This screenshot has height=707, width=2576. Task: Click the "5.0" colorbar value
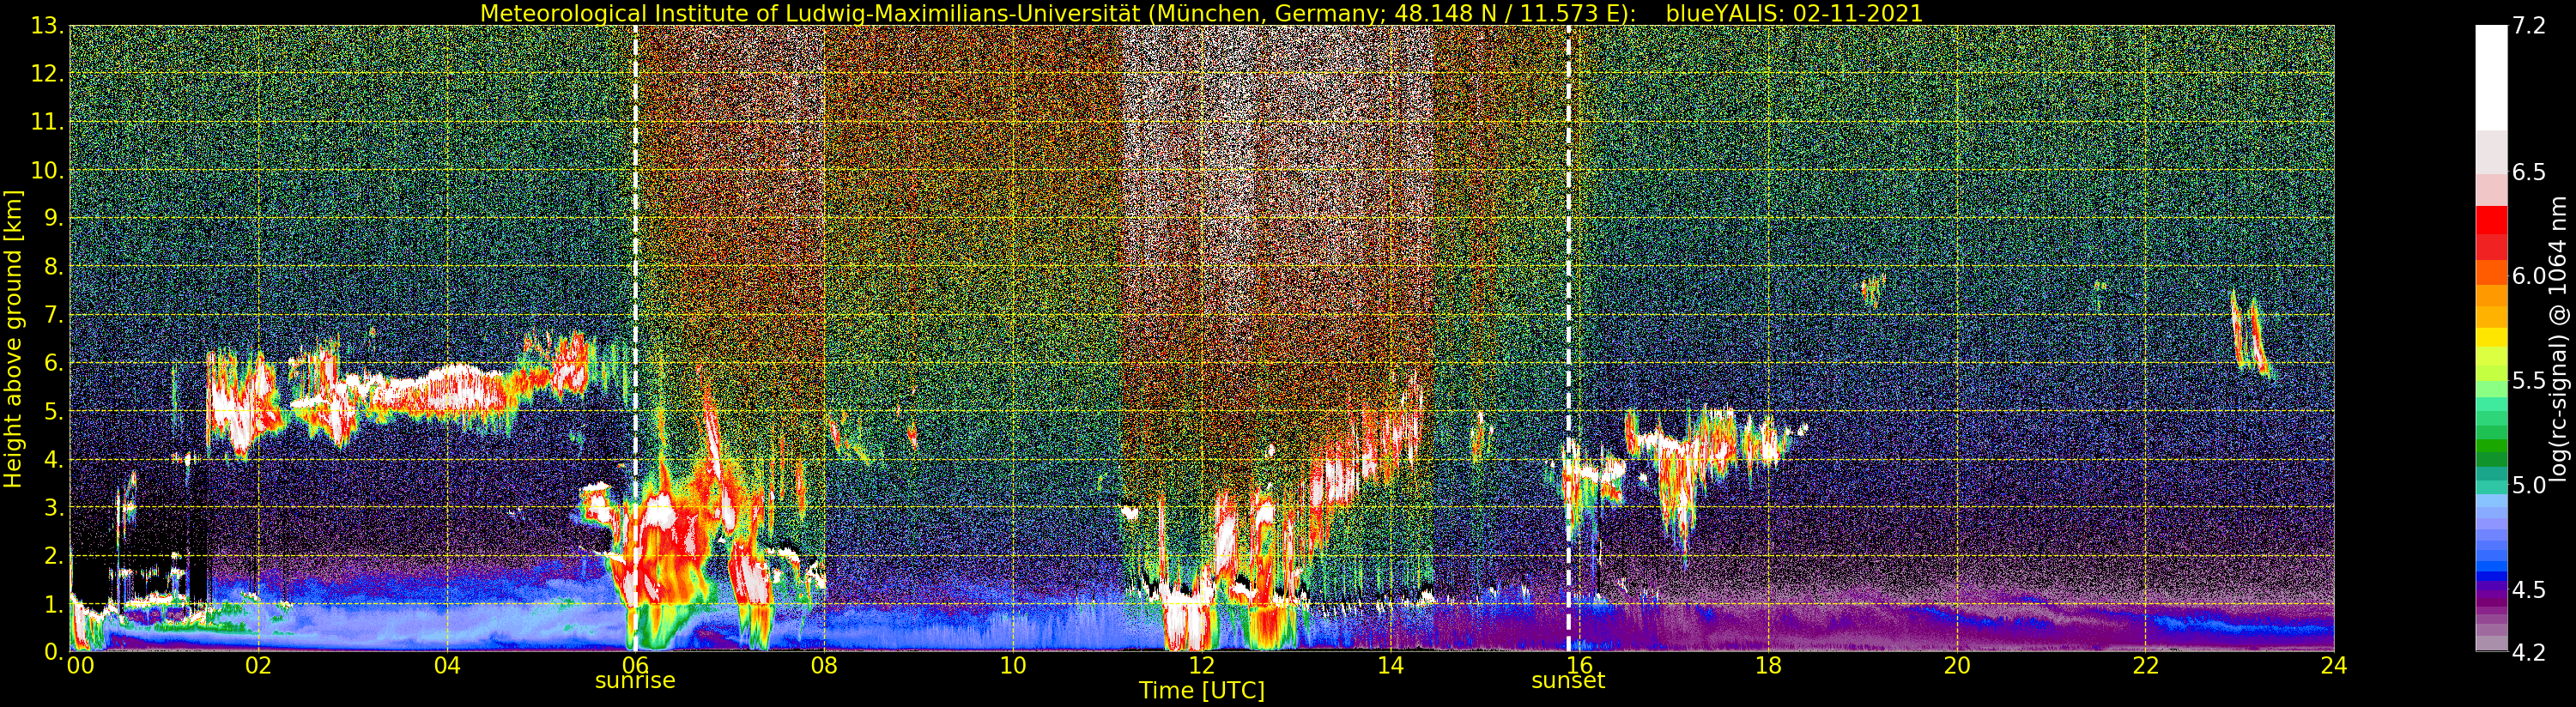[x=2529, y=485]
